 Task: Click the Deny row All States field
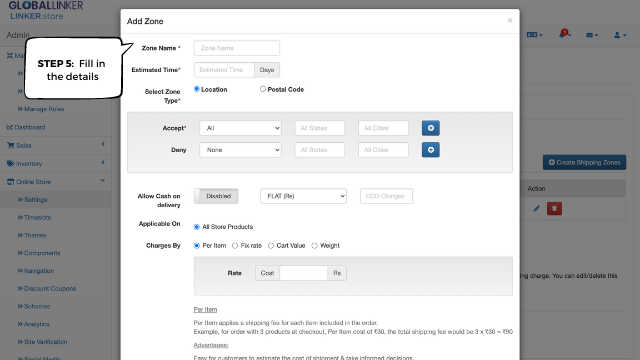tap(320, 150)
